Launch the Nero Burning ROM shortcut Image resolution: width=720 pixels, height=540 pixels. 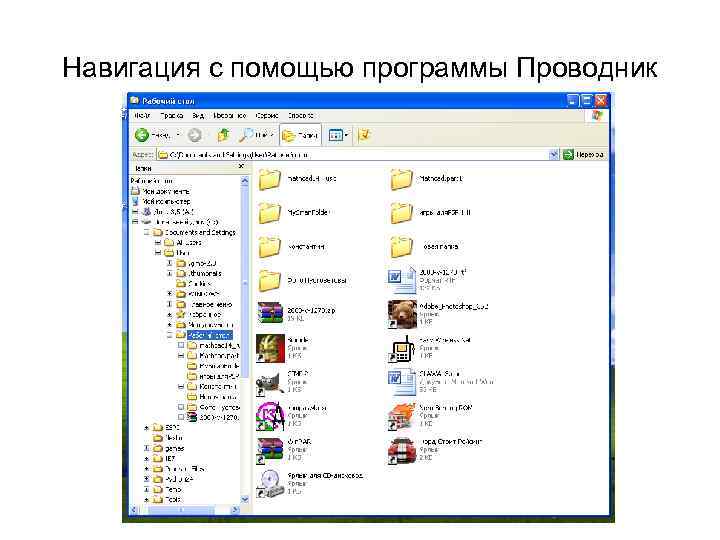[401, 416]
